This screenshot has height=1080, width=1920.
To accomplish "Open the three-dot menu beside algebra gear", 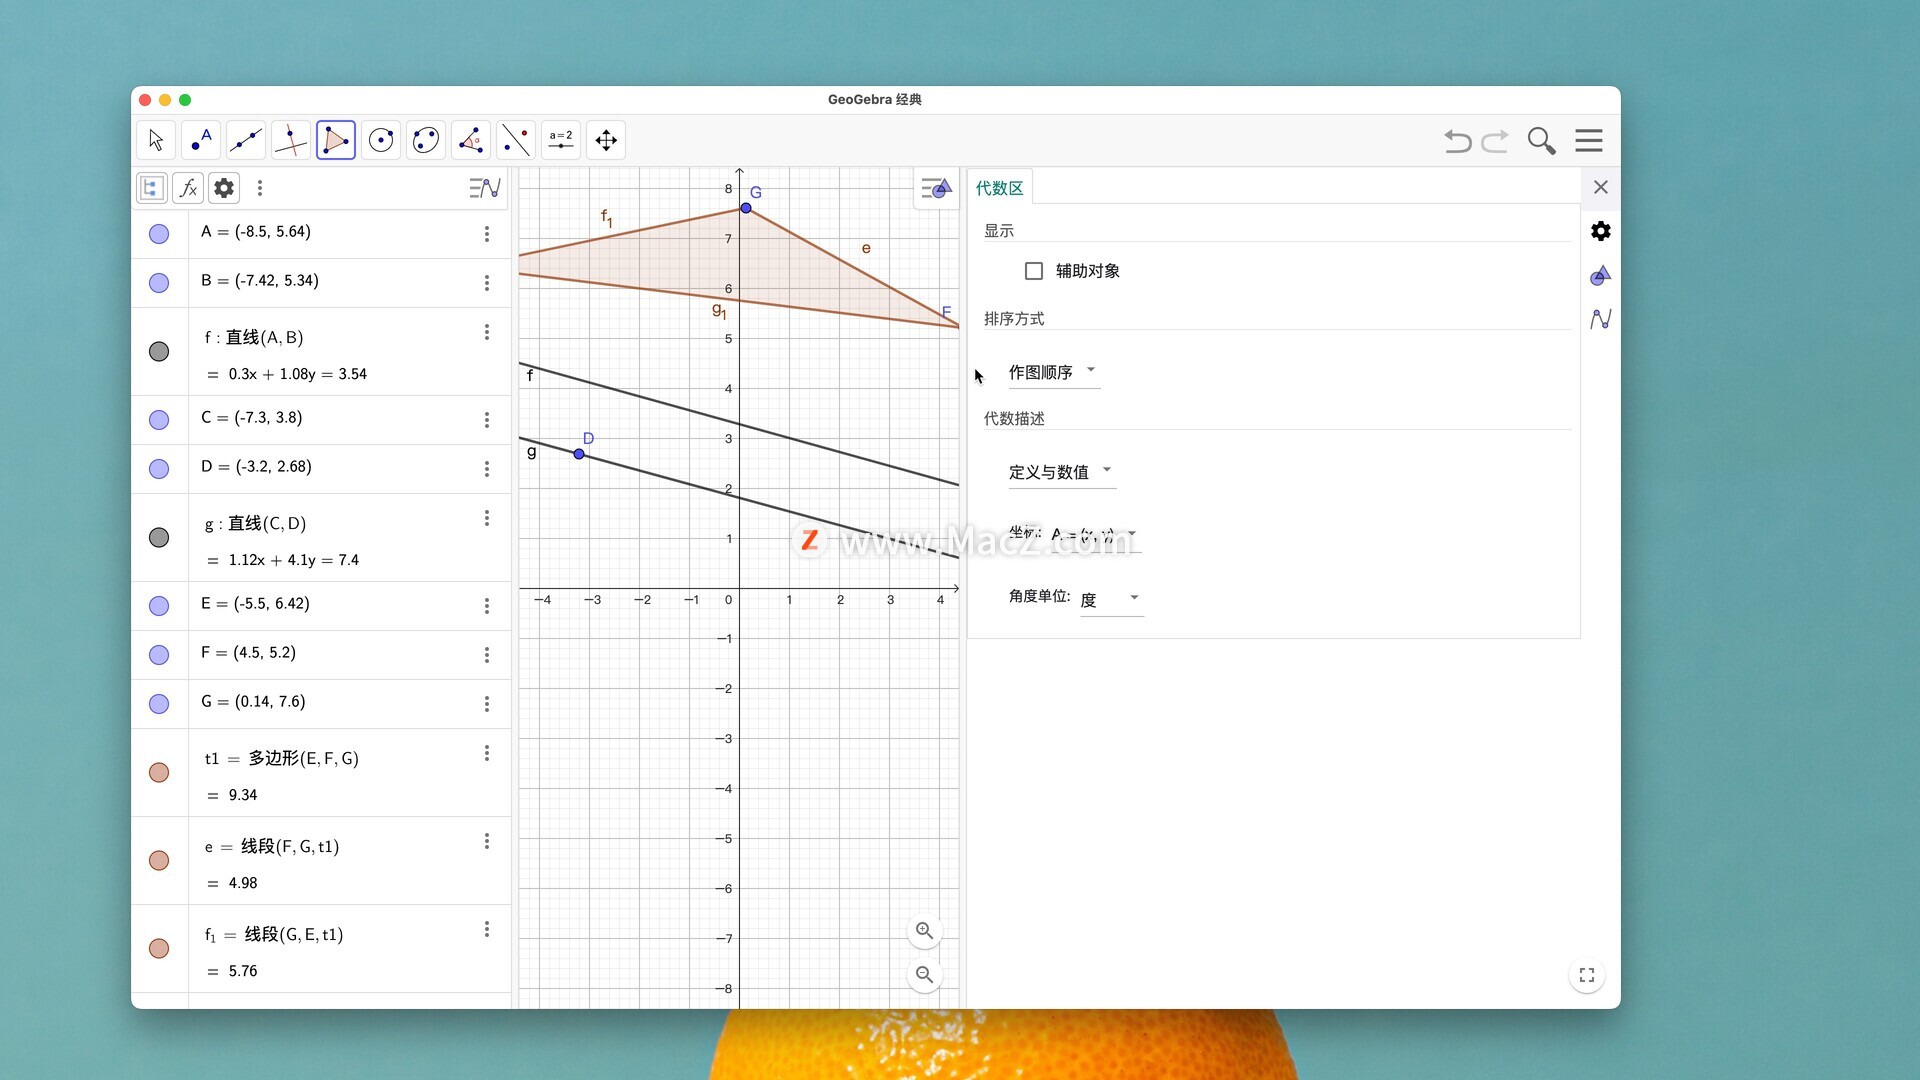I will pos(260,188).
